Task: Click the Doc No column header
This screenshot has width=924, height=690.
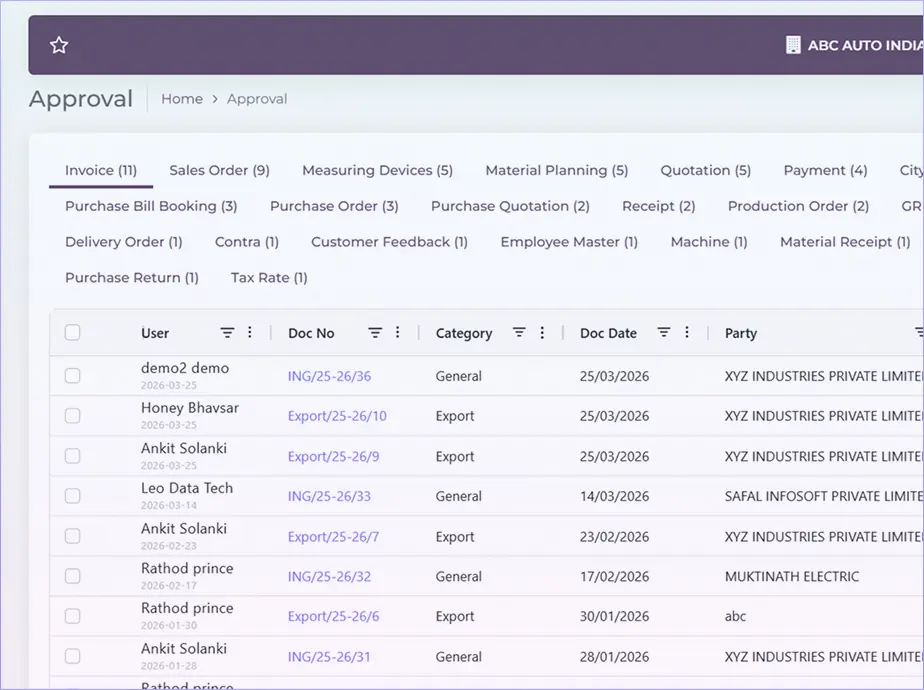Action: (311, 333)
